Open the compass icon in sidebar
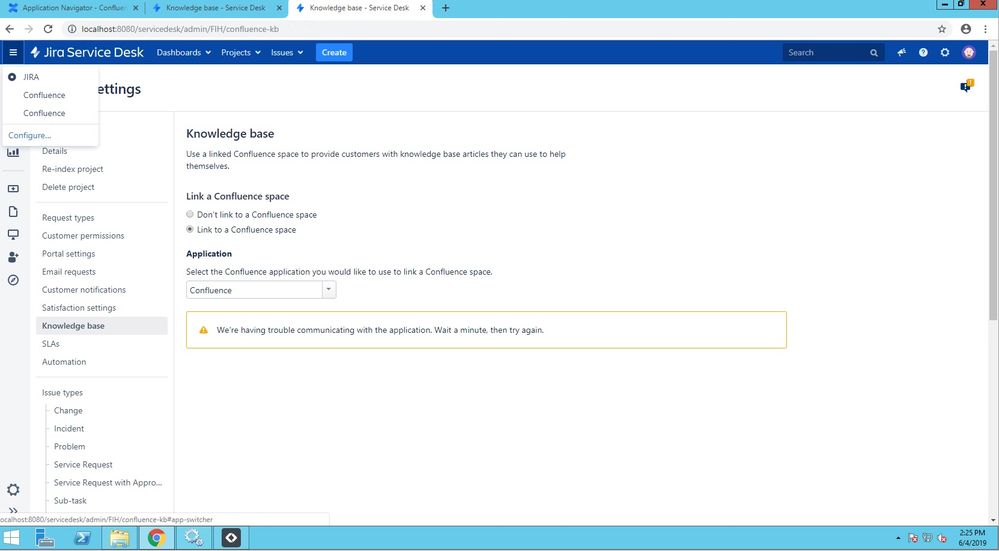The height and width of the screenshot is (551, 999). [x=13, y=280]
